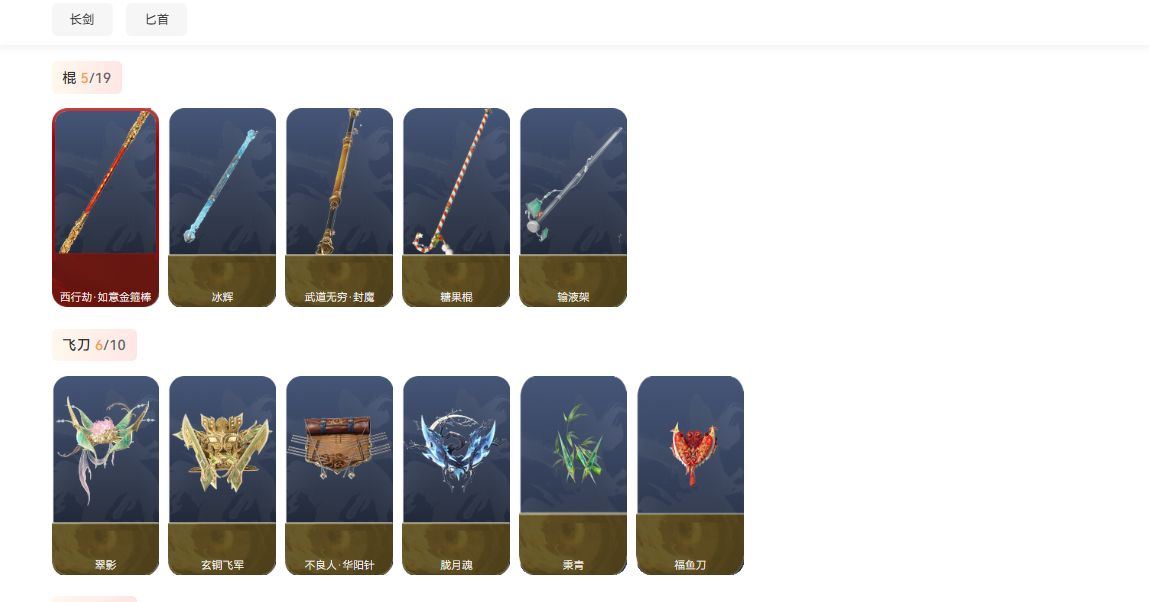Click the 冰辉 name label
This screenshot has width=1149, height=602.
[x=222, y=297]
